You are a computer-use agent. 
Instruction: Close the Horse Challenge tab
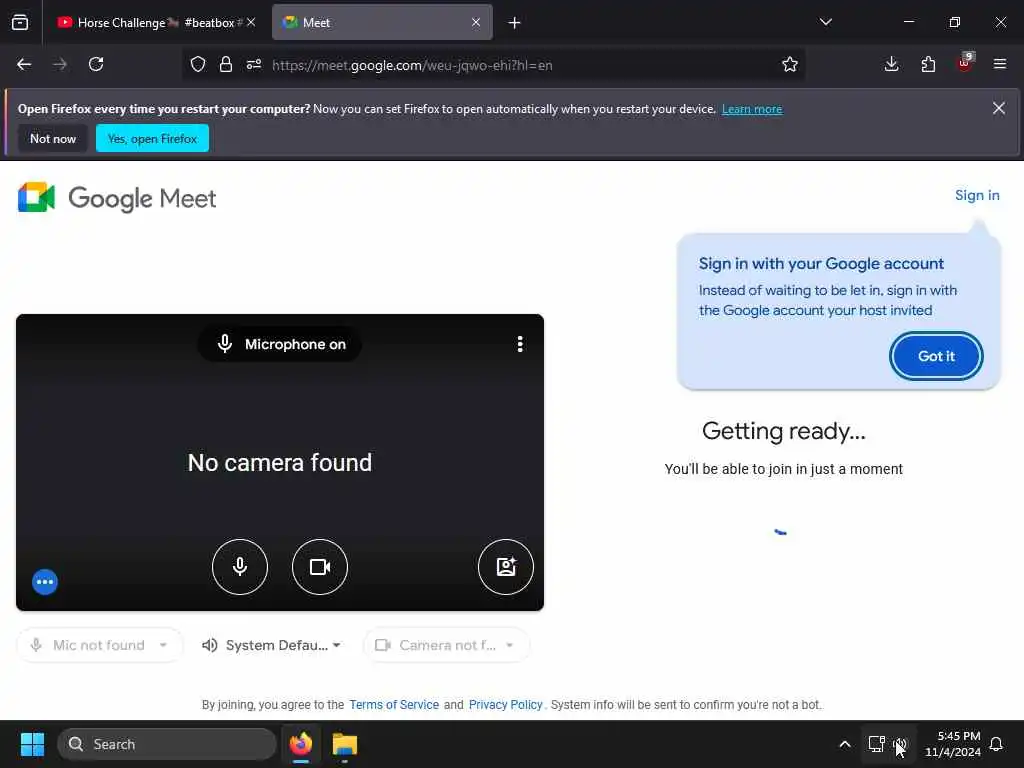(x=251, y=22)
